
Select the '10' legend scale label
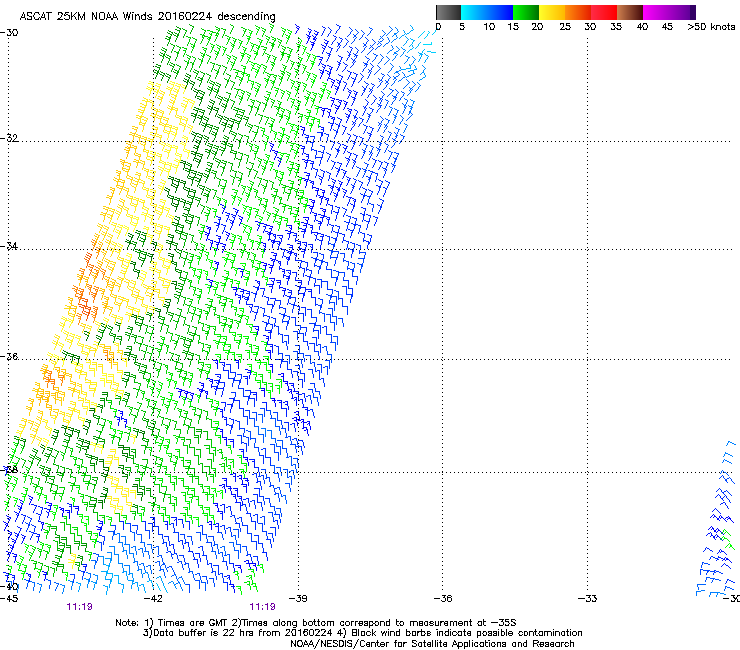pyautogui.click(x=489, y=27)
